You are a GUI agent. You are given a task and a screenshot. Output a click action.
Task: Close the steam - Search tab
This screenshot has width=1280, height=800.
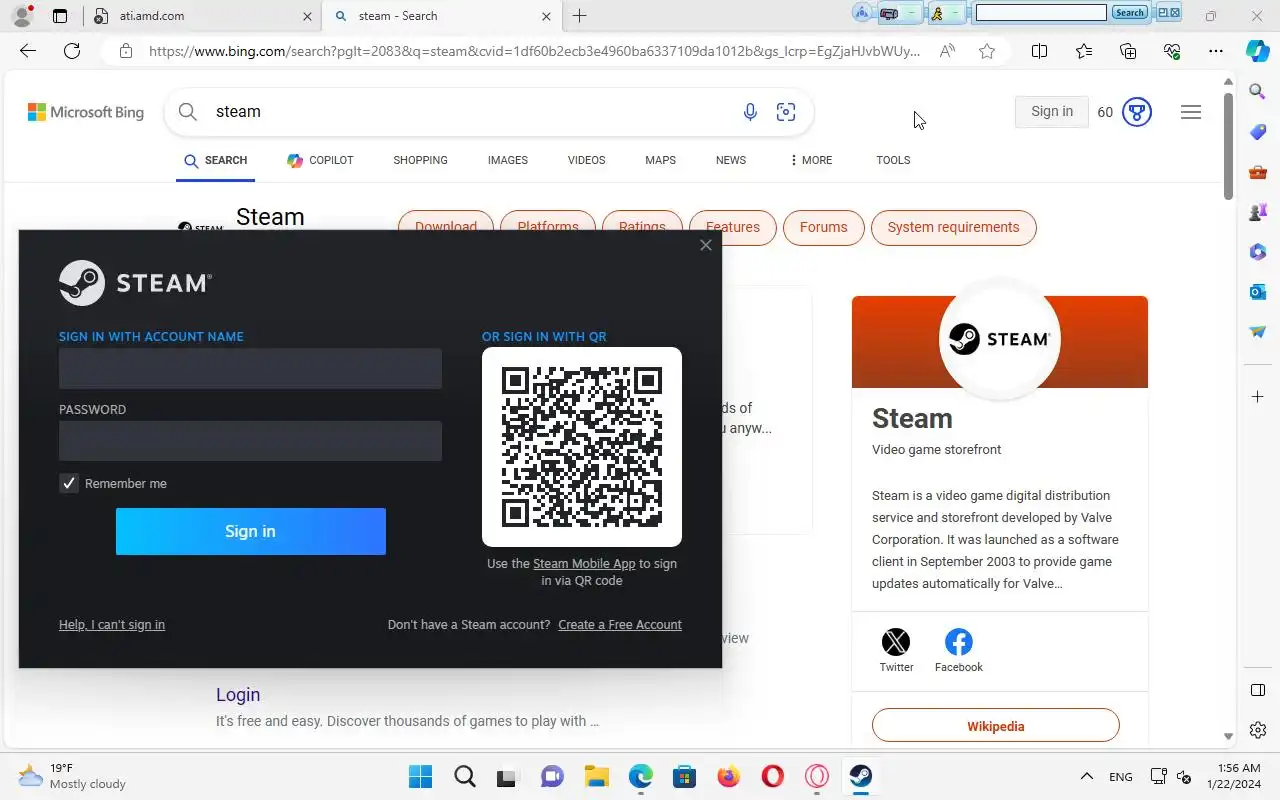[x=546, y=16]
